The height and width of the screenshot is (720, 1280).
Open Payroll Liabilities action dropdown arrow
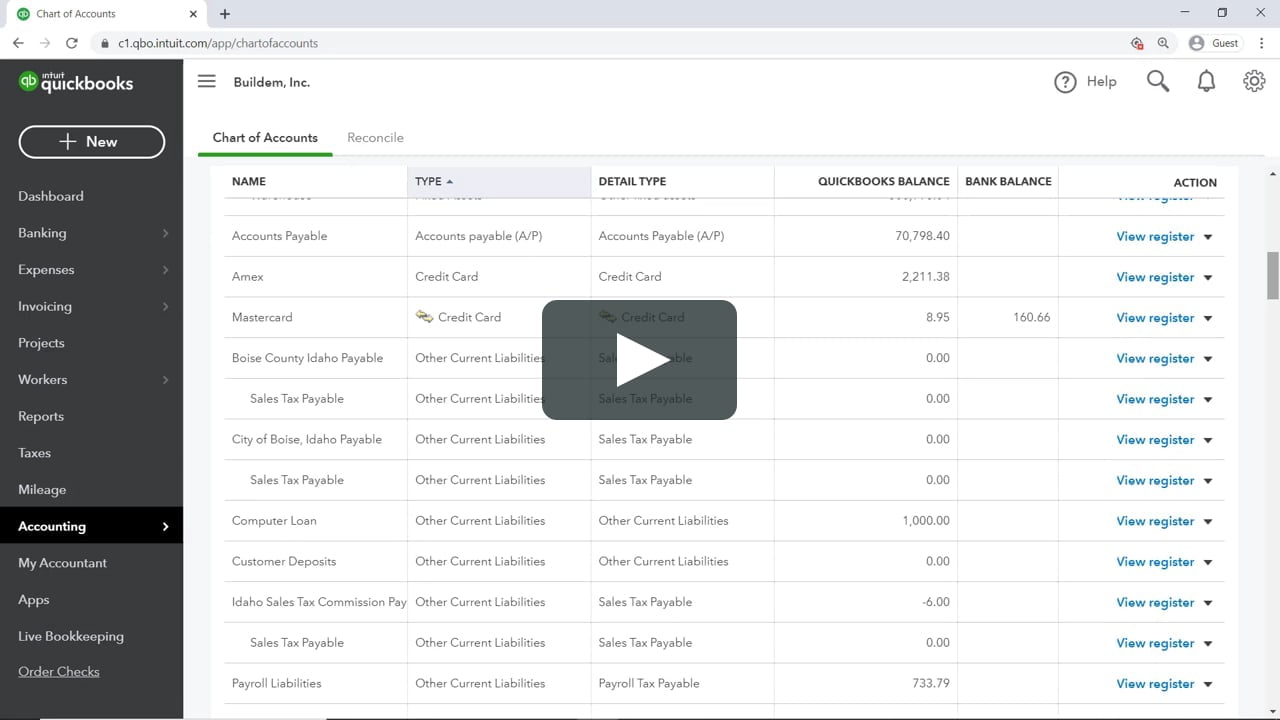click(x=1208, y=684)
